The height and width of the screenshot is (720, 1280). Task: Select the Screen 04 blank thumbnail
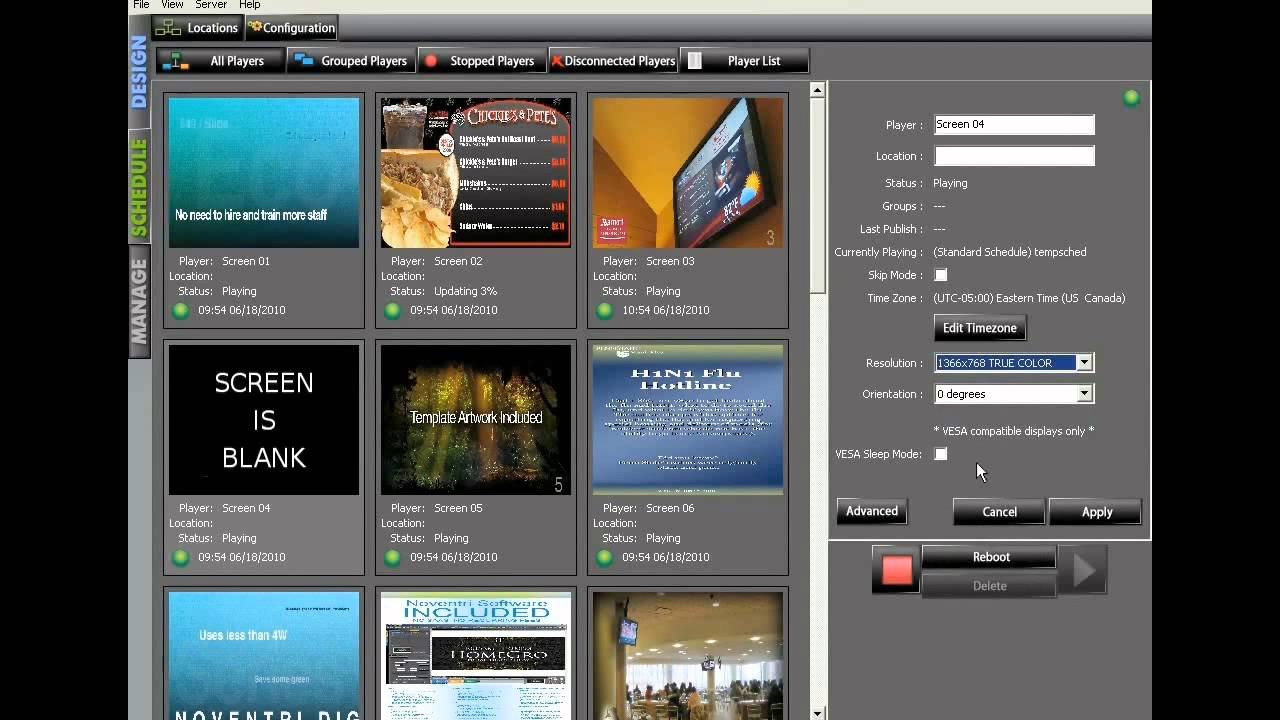[264, 420]
